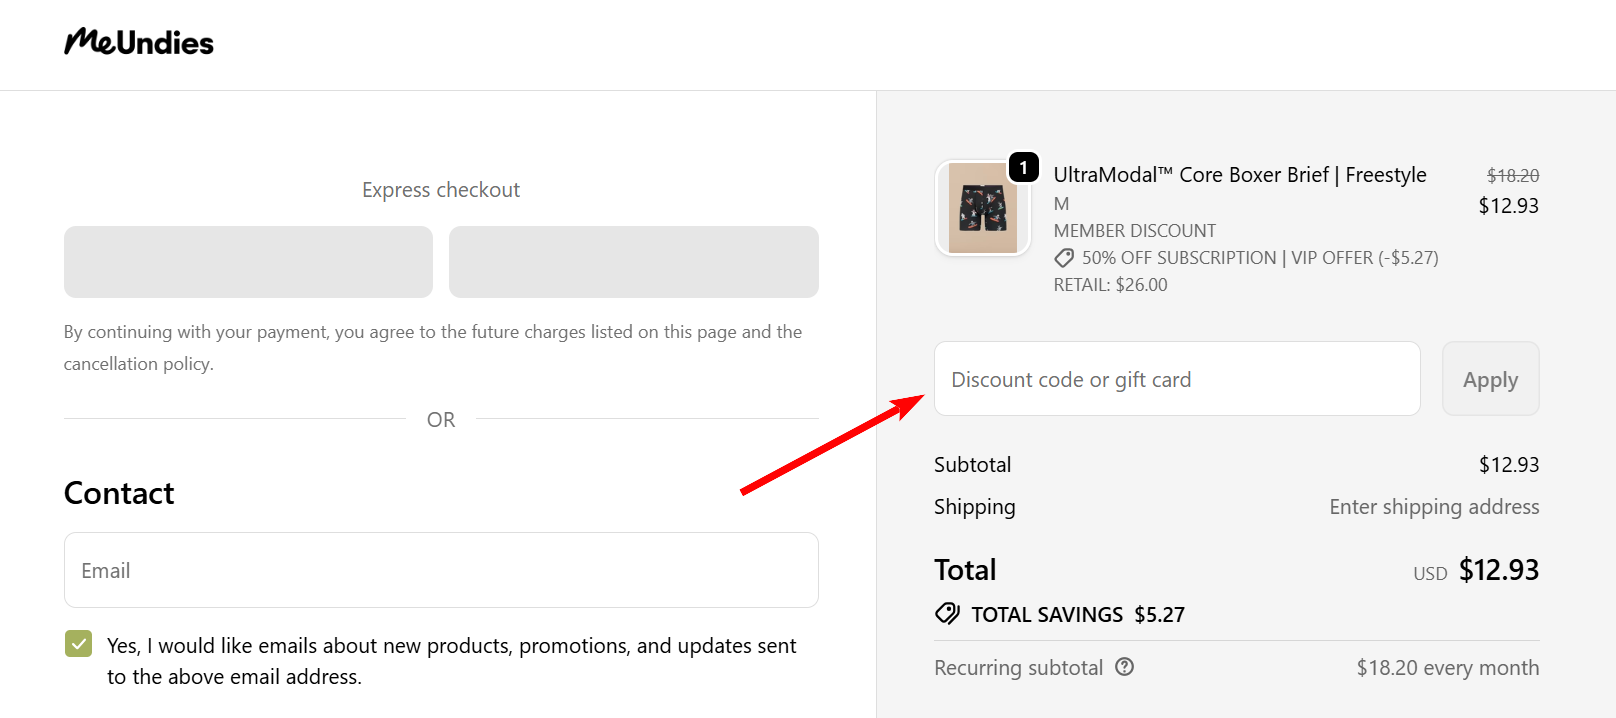
Task: Click the MeUndies logo
Action: 139,42
